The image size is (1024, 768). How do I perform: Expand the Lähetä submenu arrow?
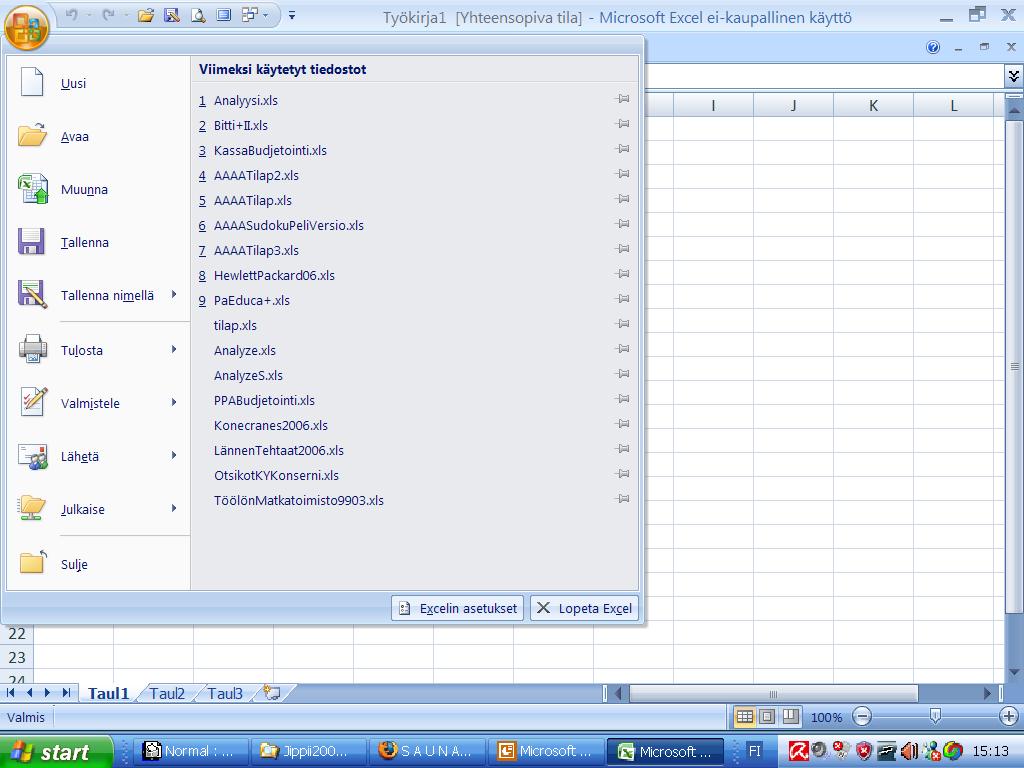pos(174,455)
